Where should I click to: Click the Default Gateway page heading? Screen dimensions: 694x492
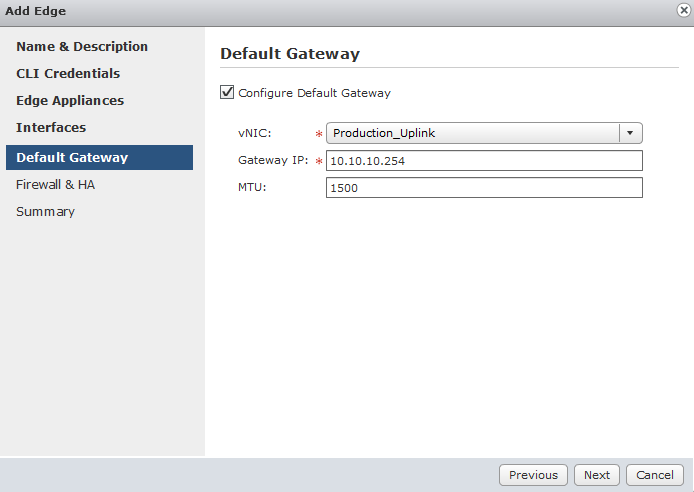(x=290, y=54)
